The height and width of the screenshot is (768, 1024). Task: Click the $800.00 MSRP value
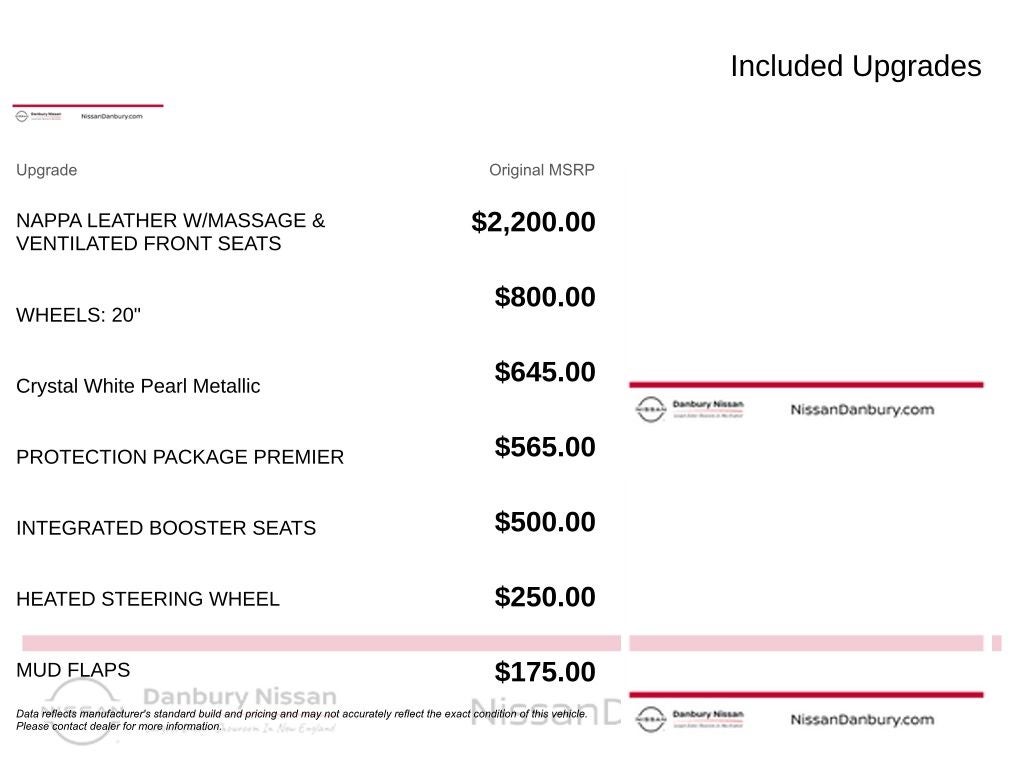click(545, 297)
